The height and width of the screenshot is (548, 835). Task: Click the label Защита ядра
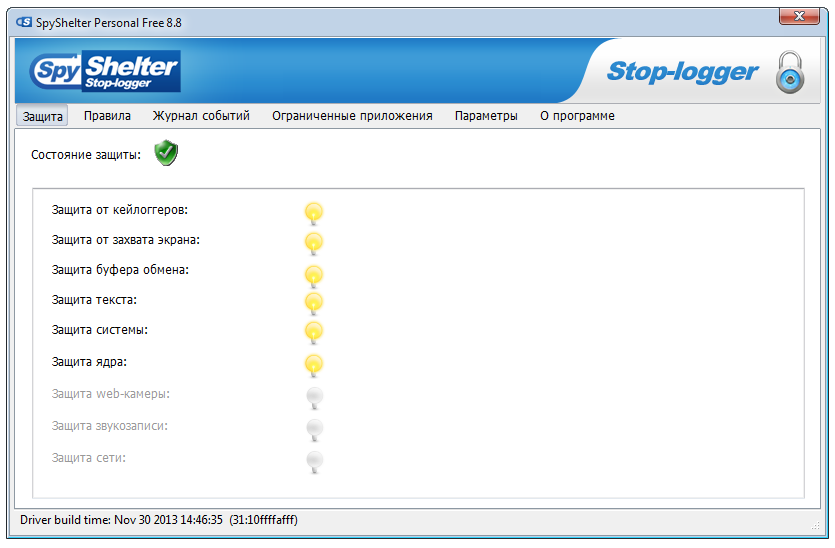(x=89, y=362)
